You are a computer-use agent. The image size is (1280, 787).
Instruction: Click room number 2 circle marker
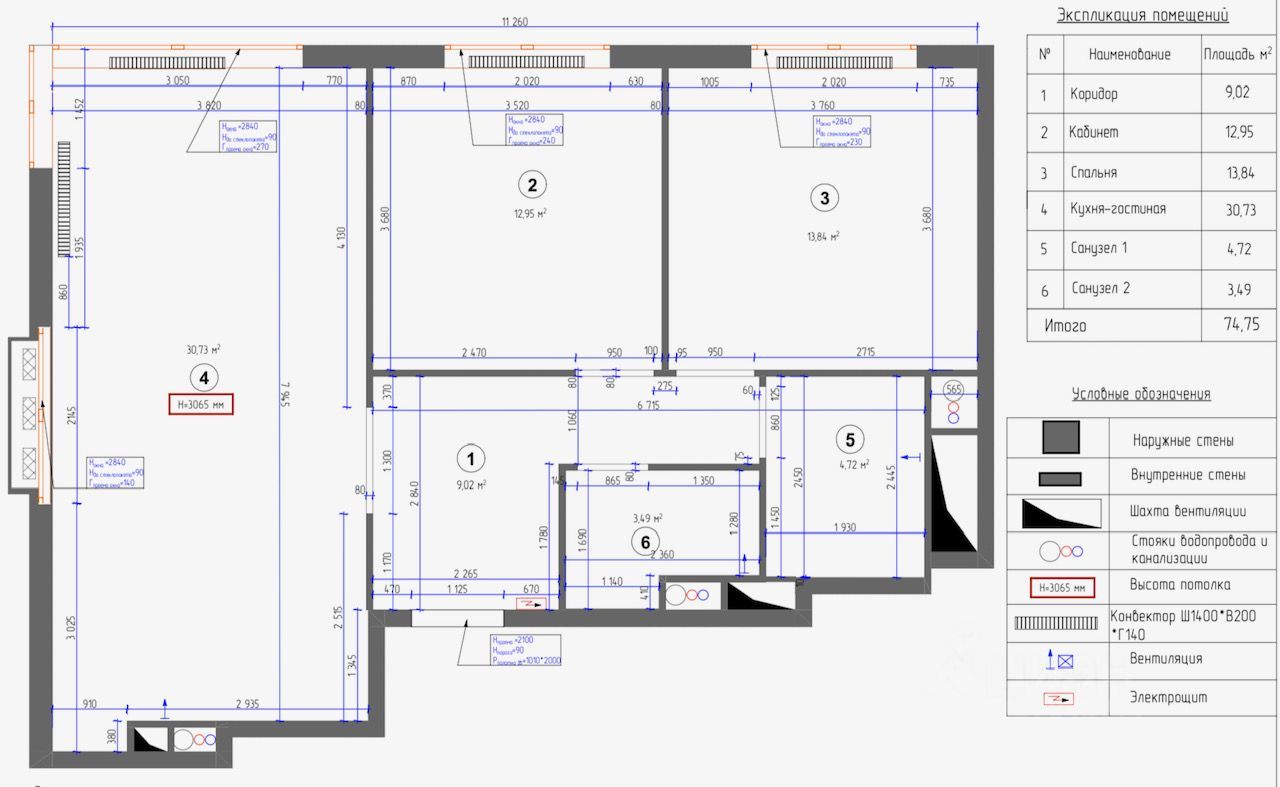[532, 184]
